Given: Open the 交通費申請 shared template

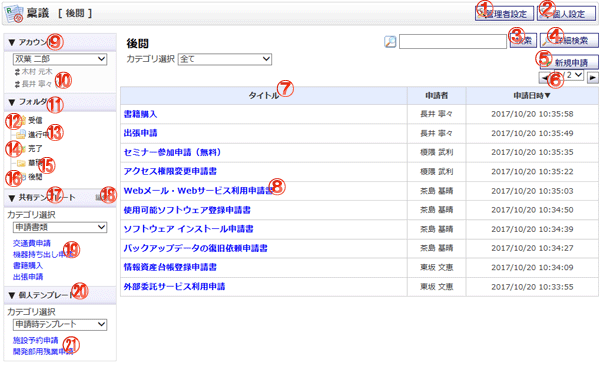Looking at the screenshot, I should tap(32, 243).
